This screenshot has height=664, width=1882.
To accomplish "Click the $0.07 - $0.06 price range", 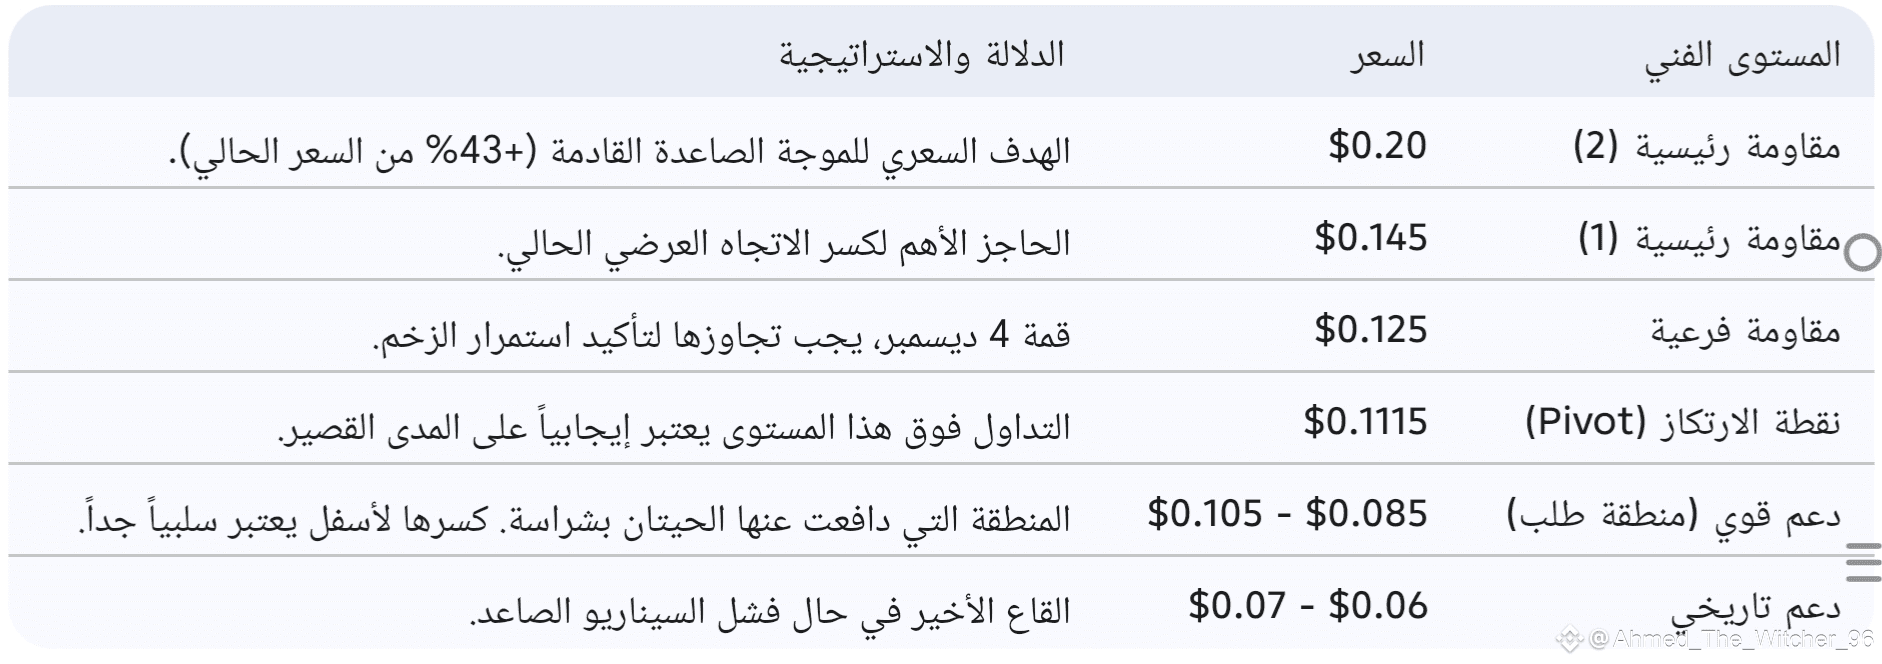I will pyautogui.click(x=1307, y=606).
